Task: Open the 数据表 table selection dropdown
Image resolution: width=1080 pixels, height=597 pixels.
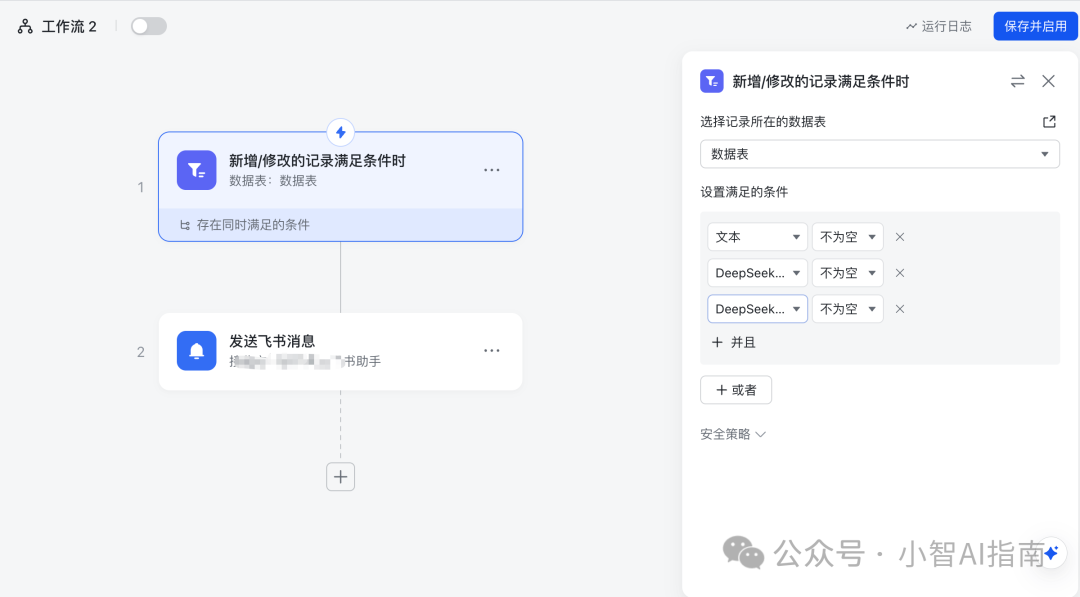Action: tap(879, 154)
